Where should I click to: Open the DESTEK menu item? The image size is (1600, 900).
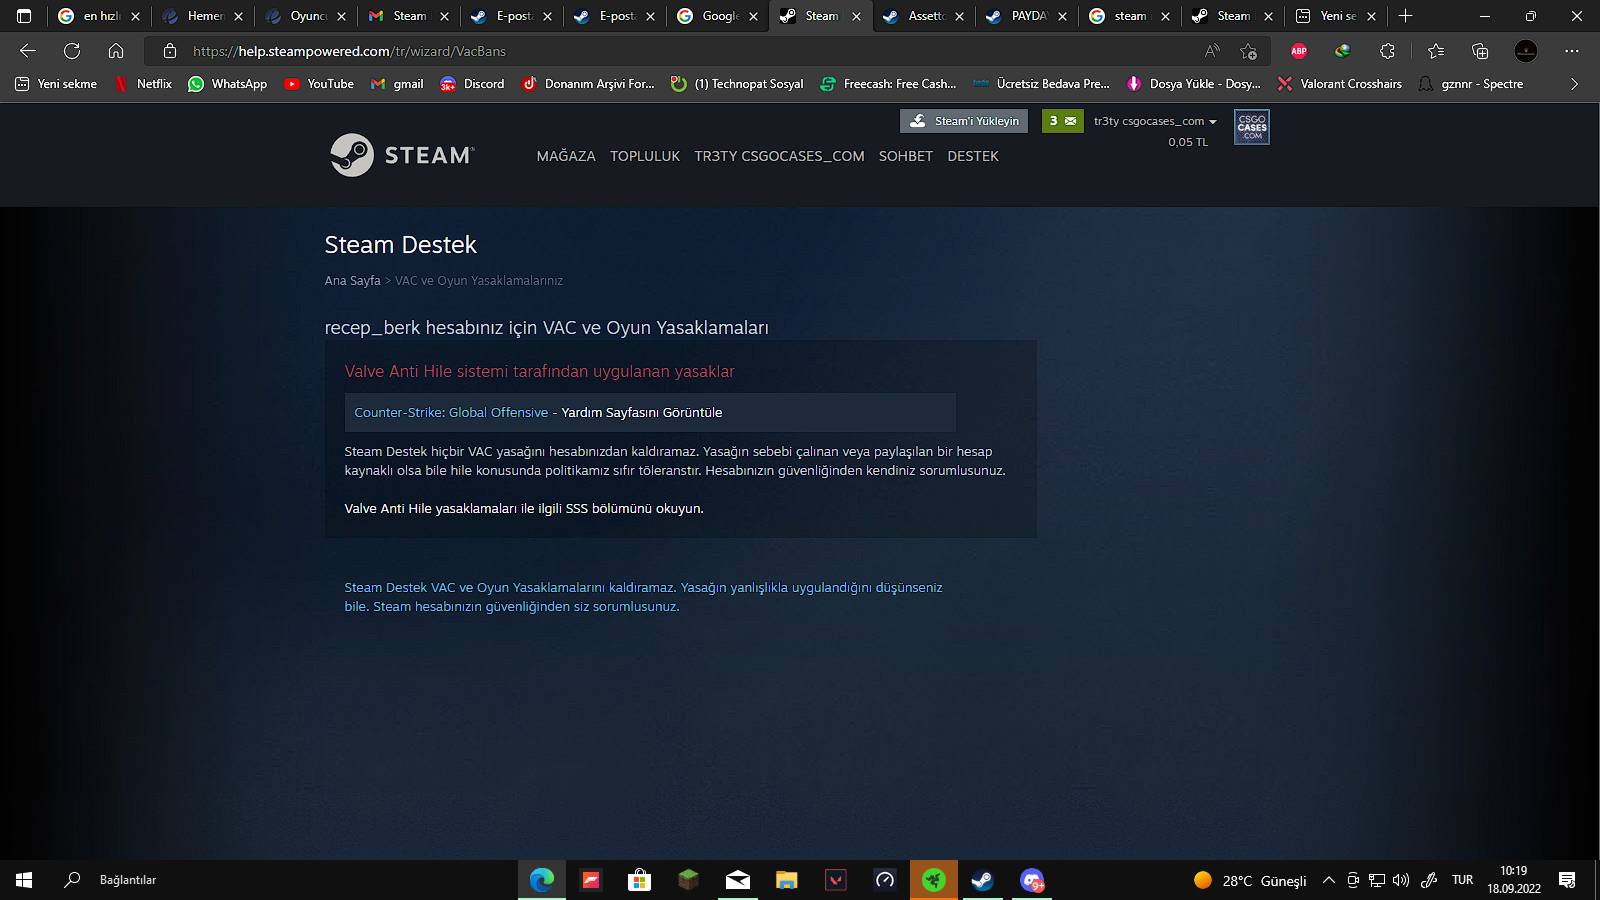973,156
